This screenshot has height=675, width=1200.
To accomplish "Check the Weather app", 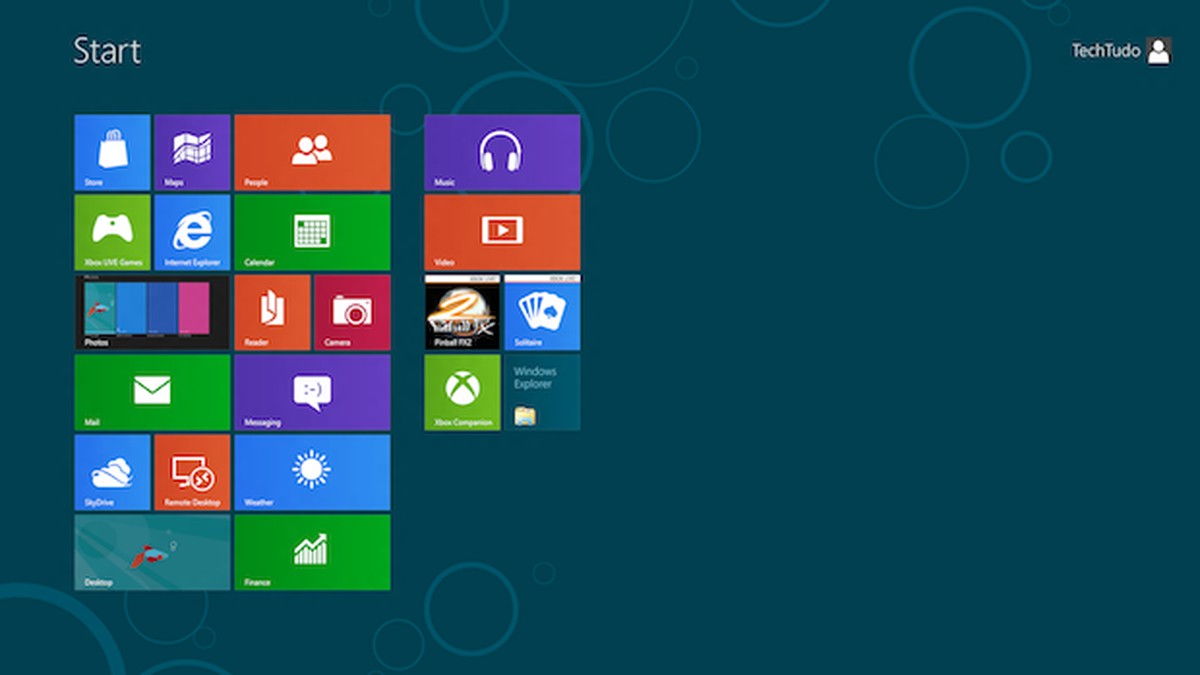I will [x=312, y=472].
